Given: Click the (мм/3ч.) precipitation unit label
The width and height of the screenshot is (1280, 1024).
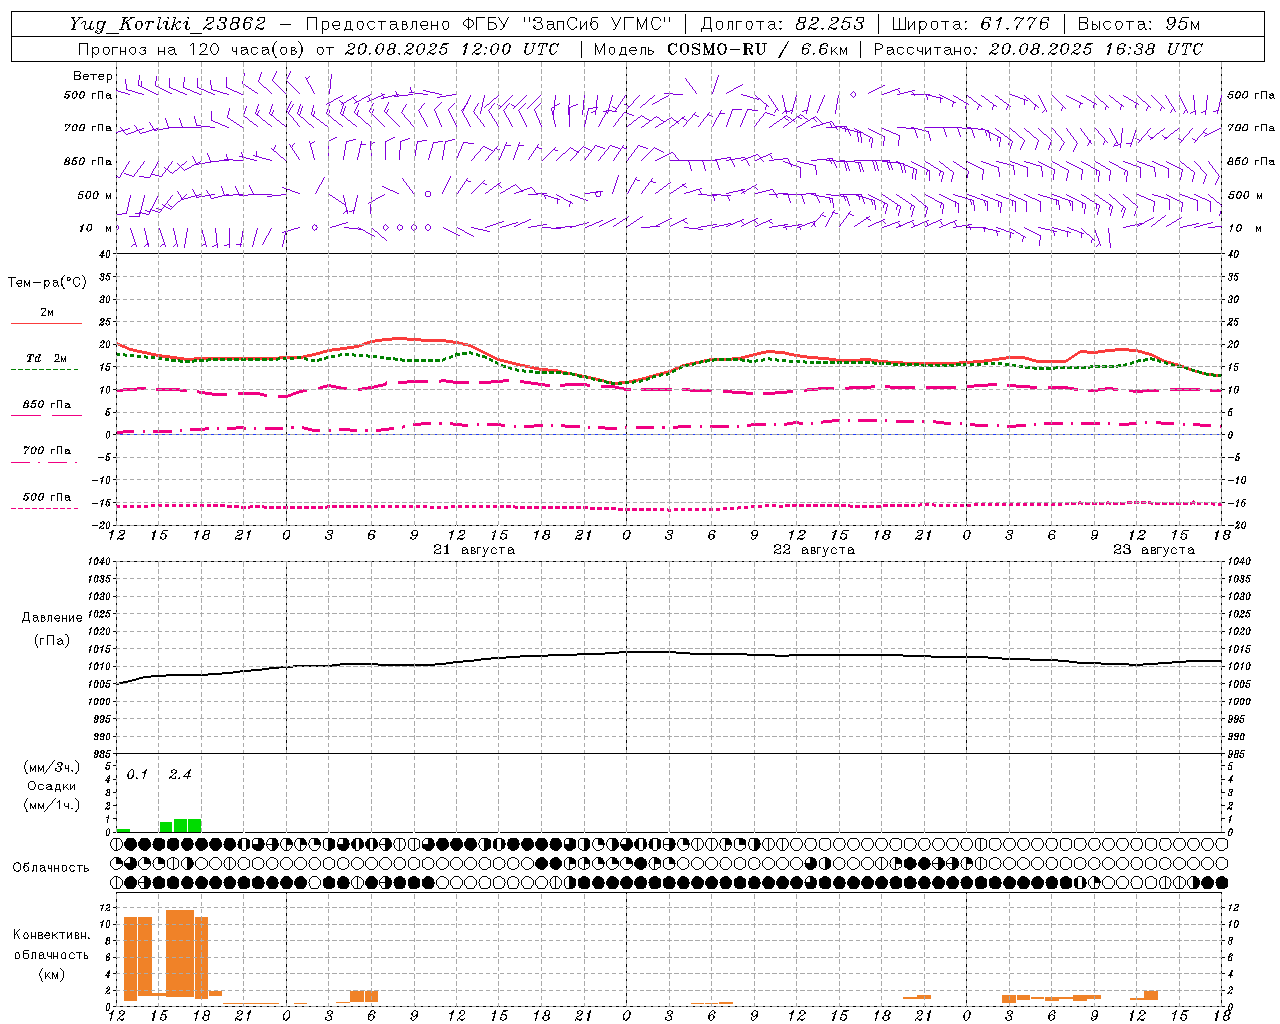Looking at the screenshot, I should [x=52, y=768].
